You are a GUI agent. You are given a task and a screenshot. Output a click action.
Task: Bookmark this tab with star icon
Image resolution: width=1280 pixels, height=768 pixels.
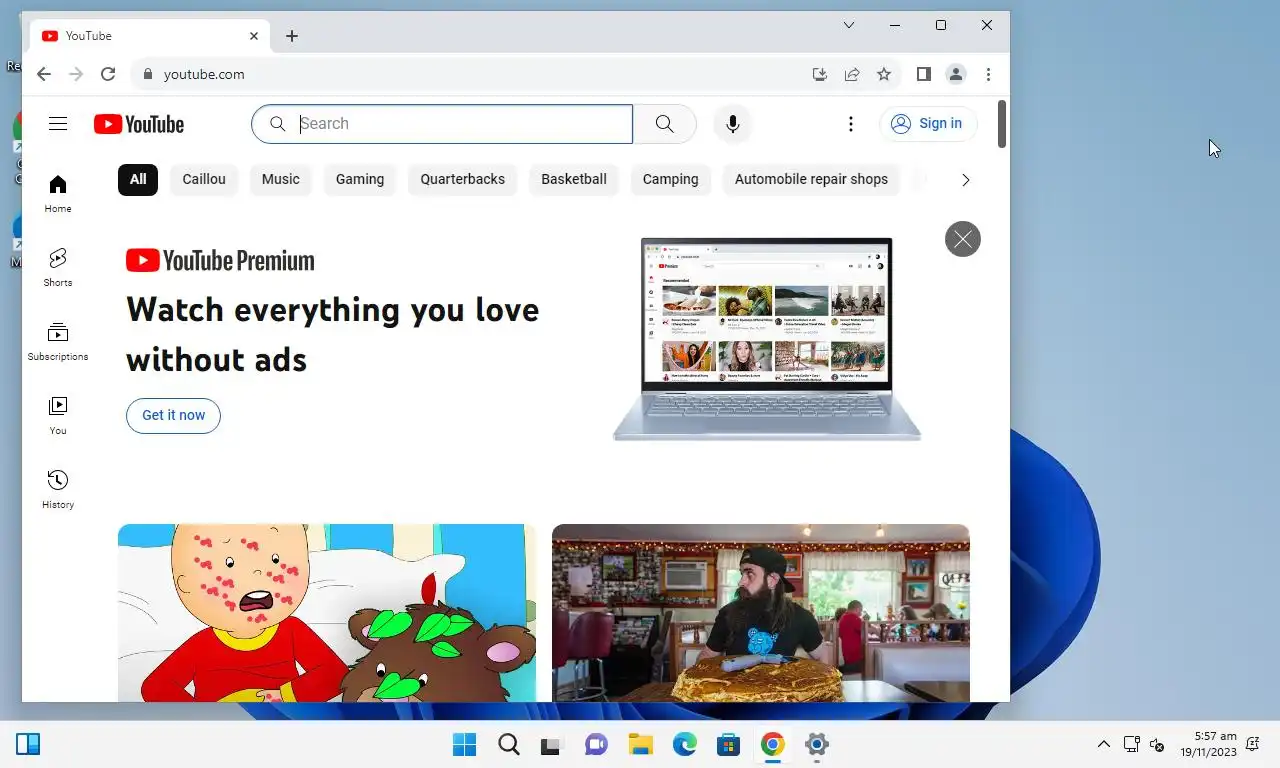(x=884, y=74)
